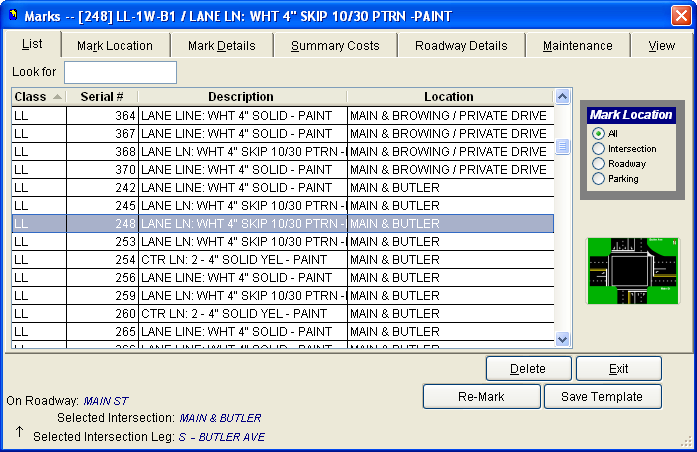Select row with serial 259
The height and width of the screenshot is (452, 697).
coord(283,296)
